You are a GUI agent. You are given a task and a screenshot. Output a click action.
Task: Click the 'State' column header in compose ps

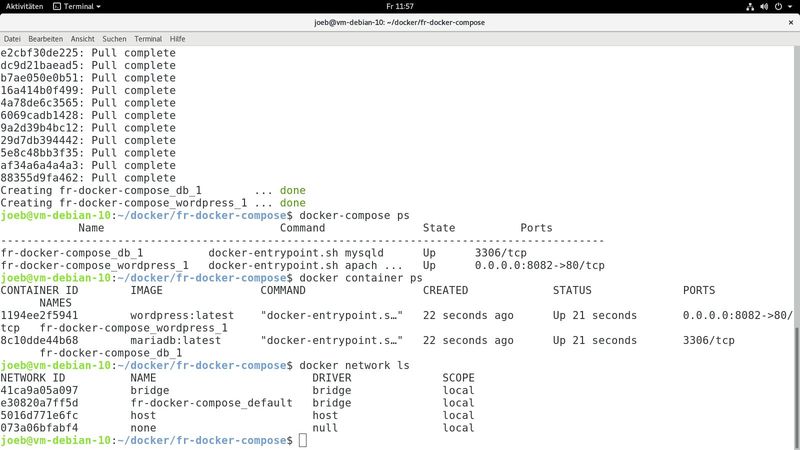click(x=439, y=228)
